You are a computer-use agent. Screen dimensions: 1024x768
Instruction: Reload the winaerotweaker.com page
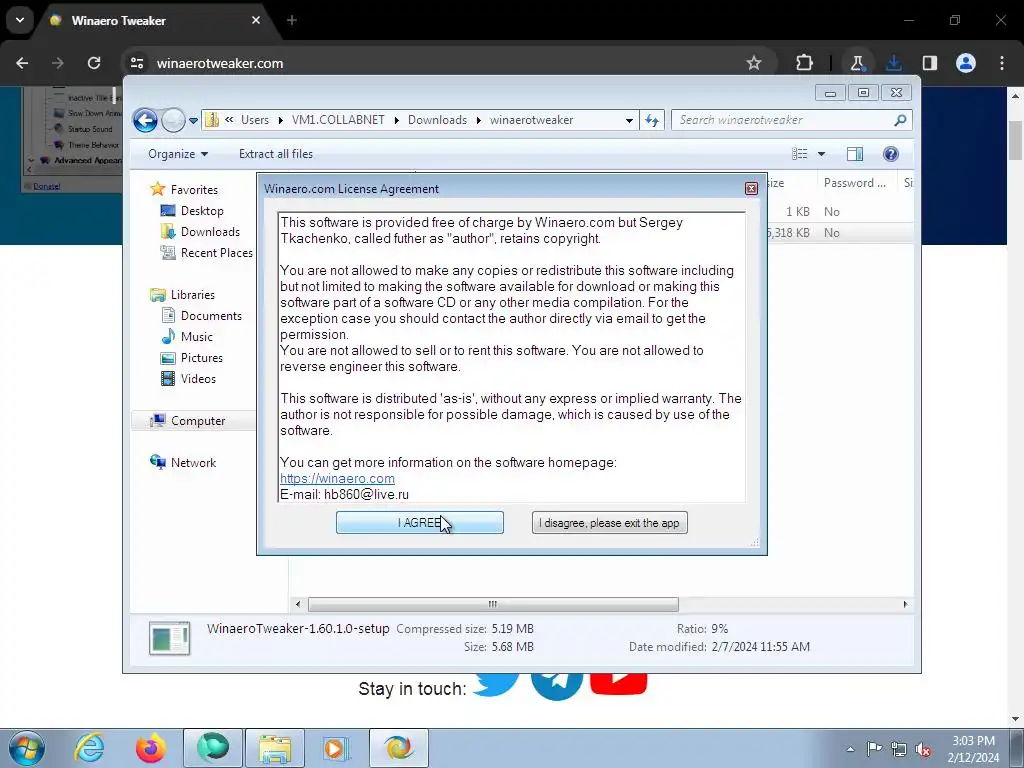pyautogui.click(x=94, y=63)
